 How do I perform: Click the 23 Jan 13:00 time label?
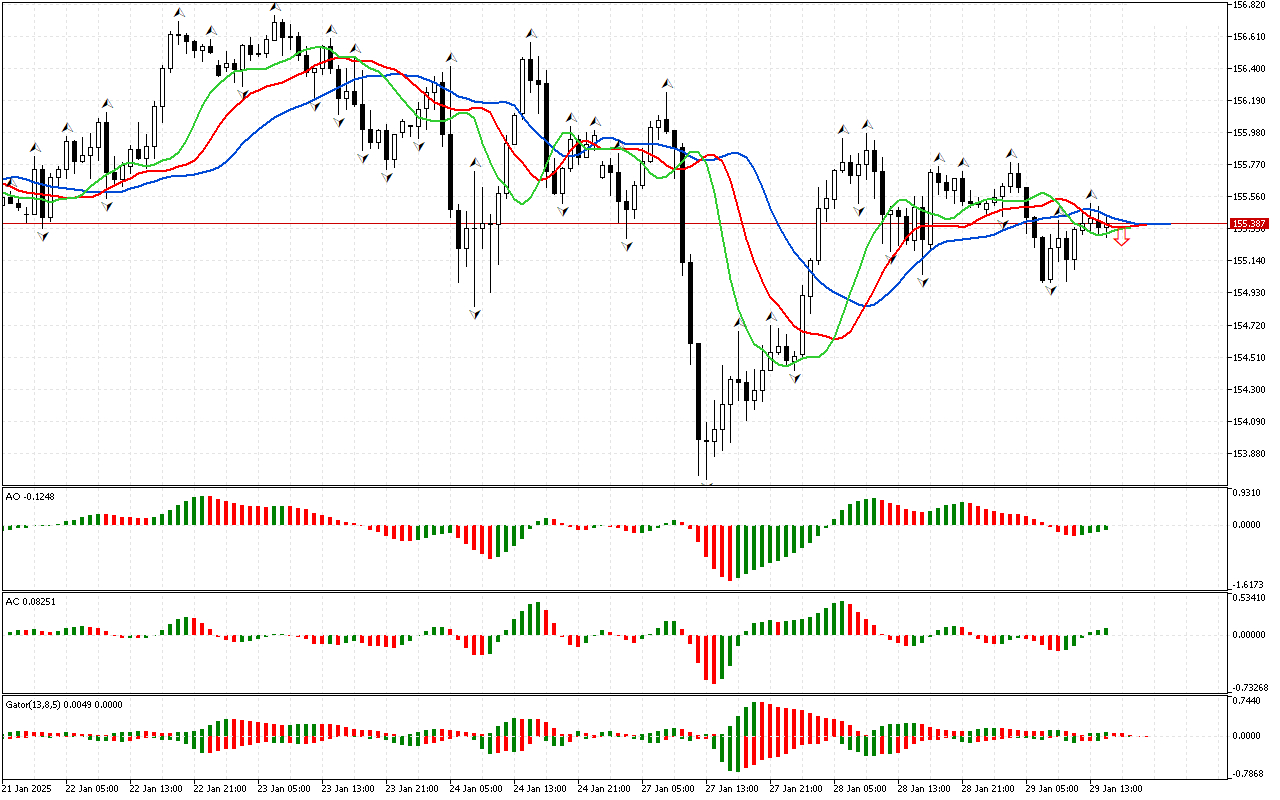click(348, 788)
